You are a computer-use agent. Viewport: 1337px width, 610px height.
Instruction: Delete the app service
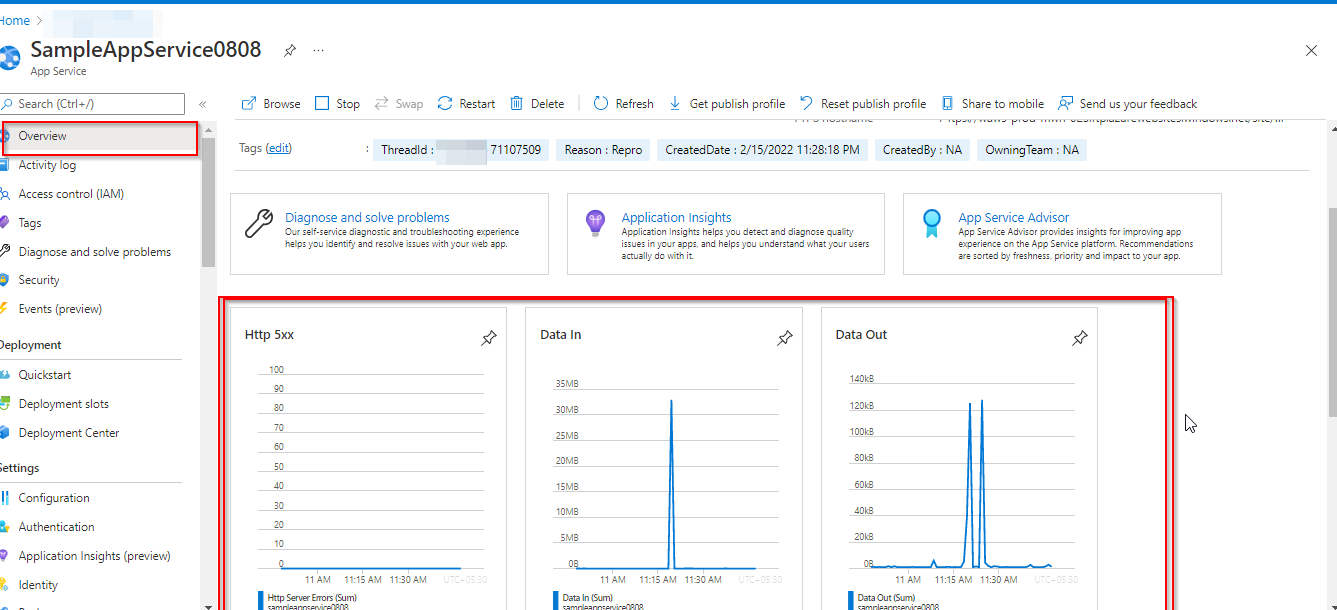[537, 104]
